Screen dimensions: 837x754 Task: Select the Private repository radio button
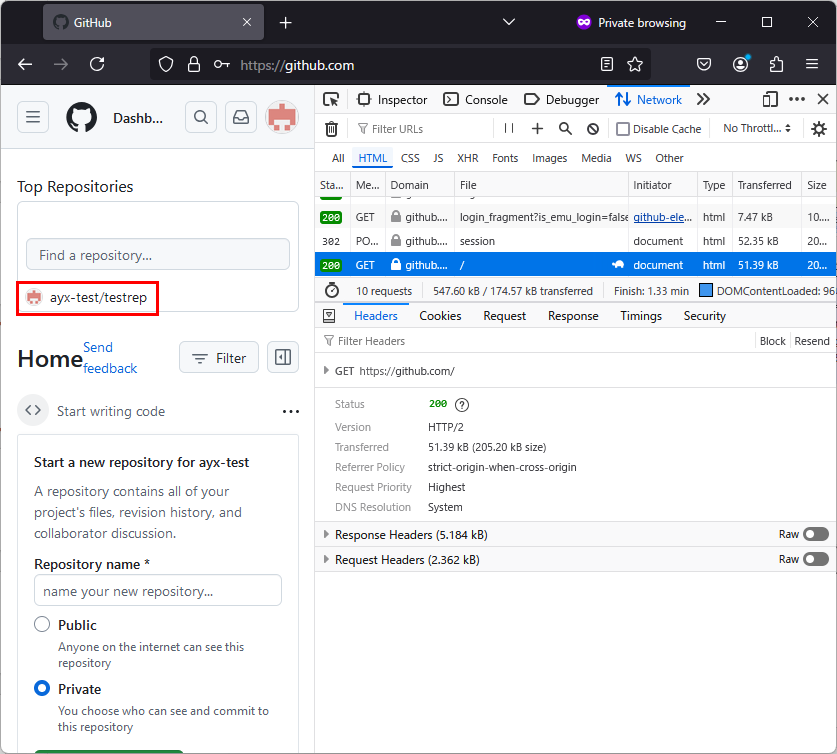42,688
